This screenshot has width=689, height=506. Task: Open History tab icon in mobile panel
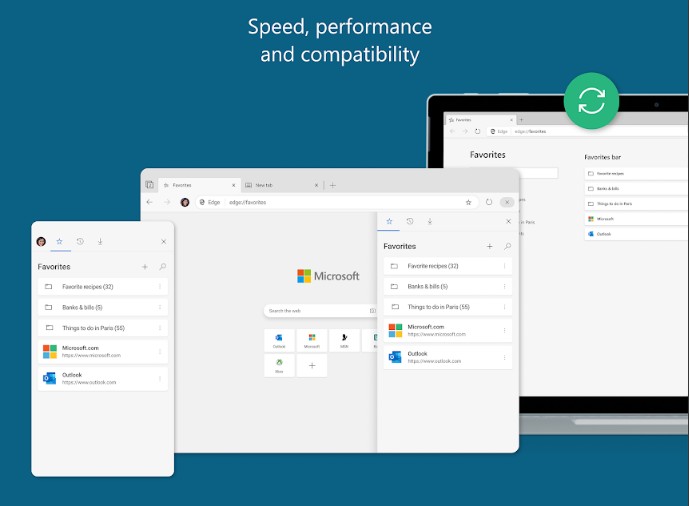coord(80,241)
